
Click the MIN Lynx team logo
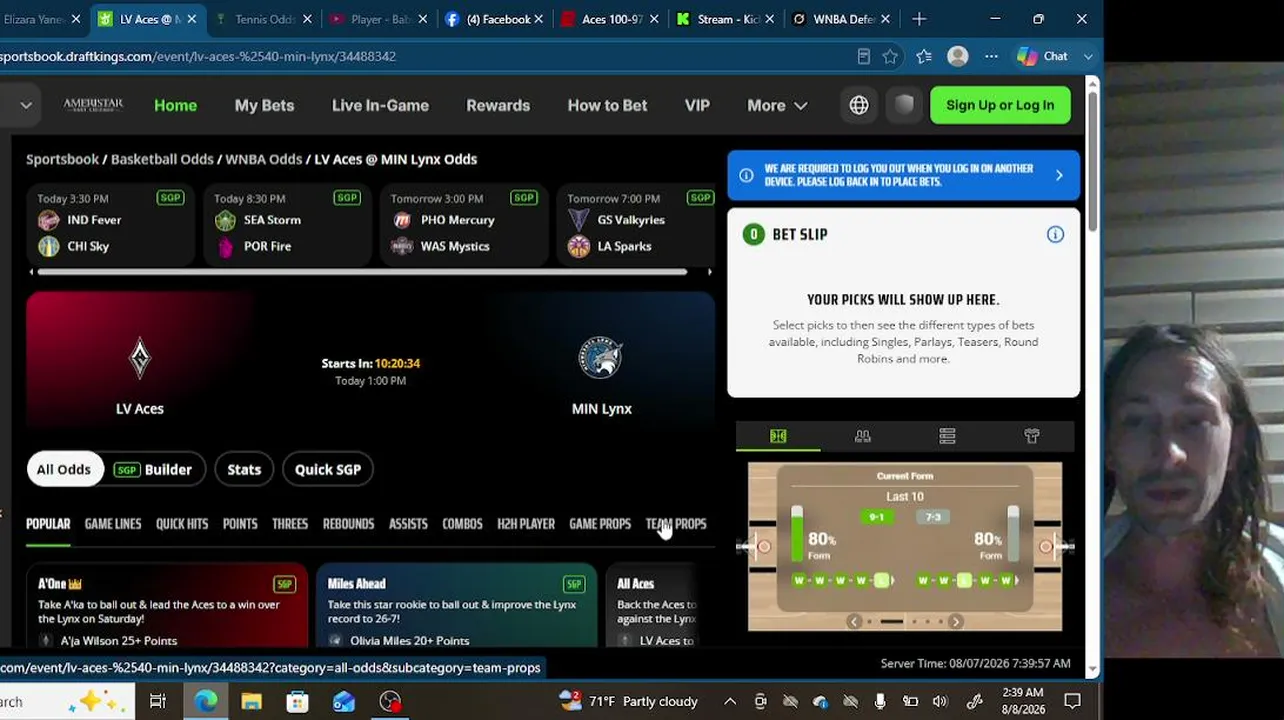pyautogui.click(x=601, y=359)
